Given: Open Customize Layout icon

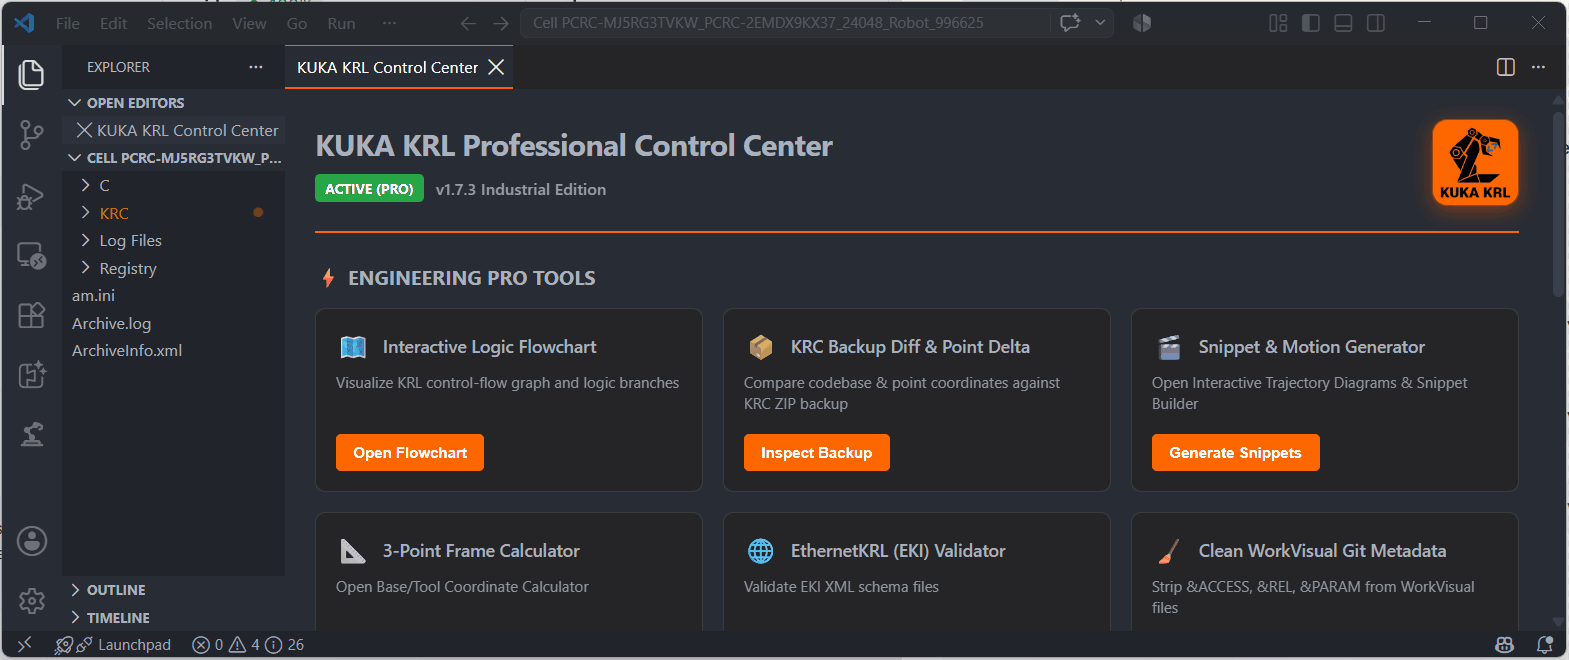Looking at the screenshot, I should pyautogui.click(x=1278, y=23).
